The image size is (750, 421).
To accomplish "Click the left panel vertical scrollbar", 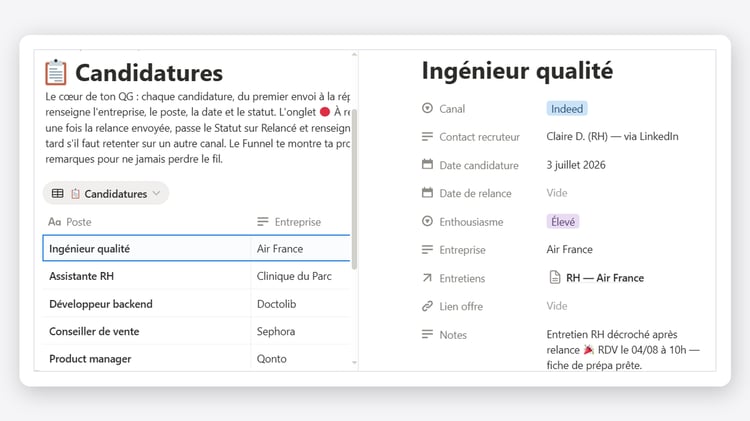I will click(354, 189).
